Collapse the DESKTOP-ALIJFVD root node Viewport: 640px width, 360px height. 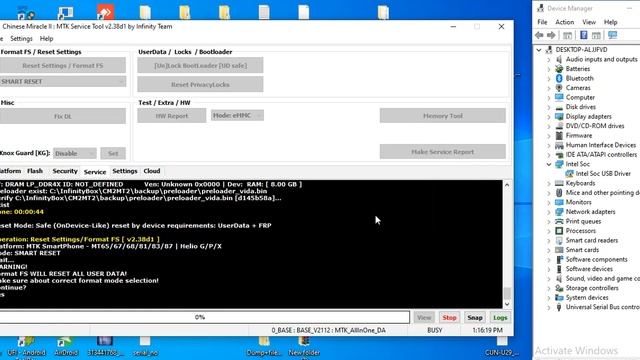click(x=539, y=50)
